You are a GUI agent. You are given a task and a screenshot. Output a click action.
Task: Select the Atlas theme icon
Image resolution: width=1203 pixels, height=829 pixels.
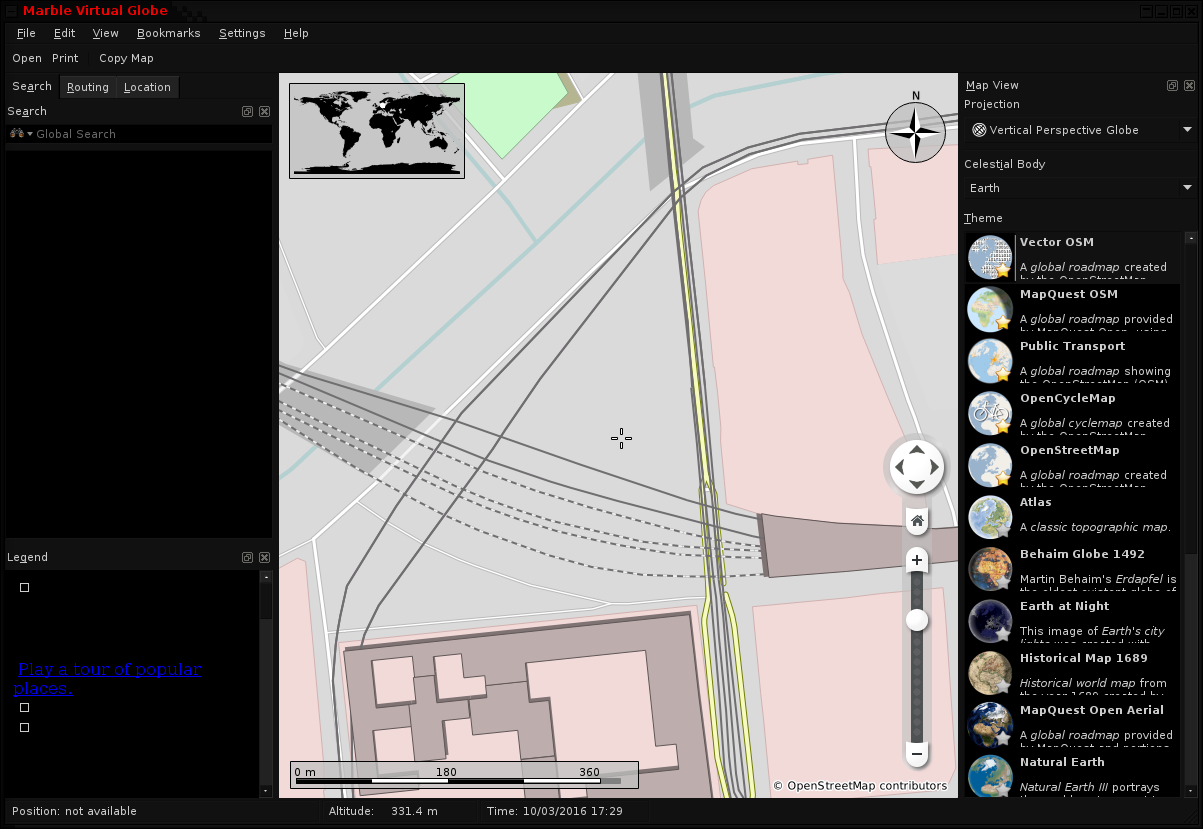(990, 517)
